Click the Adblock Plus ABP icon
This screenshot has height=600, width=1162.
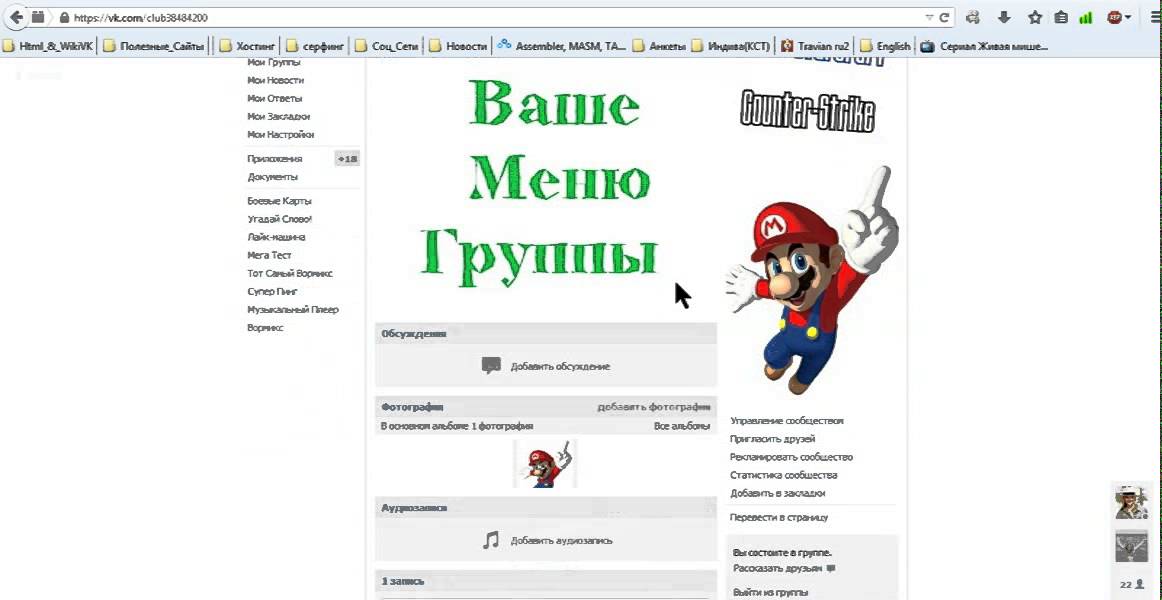[1115, 16]
